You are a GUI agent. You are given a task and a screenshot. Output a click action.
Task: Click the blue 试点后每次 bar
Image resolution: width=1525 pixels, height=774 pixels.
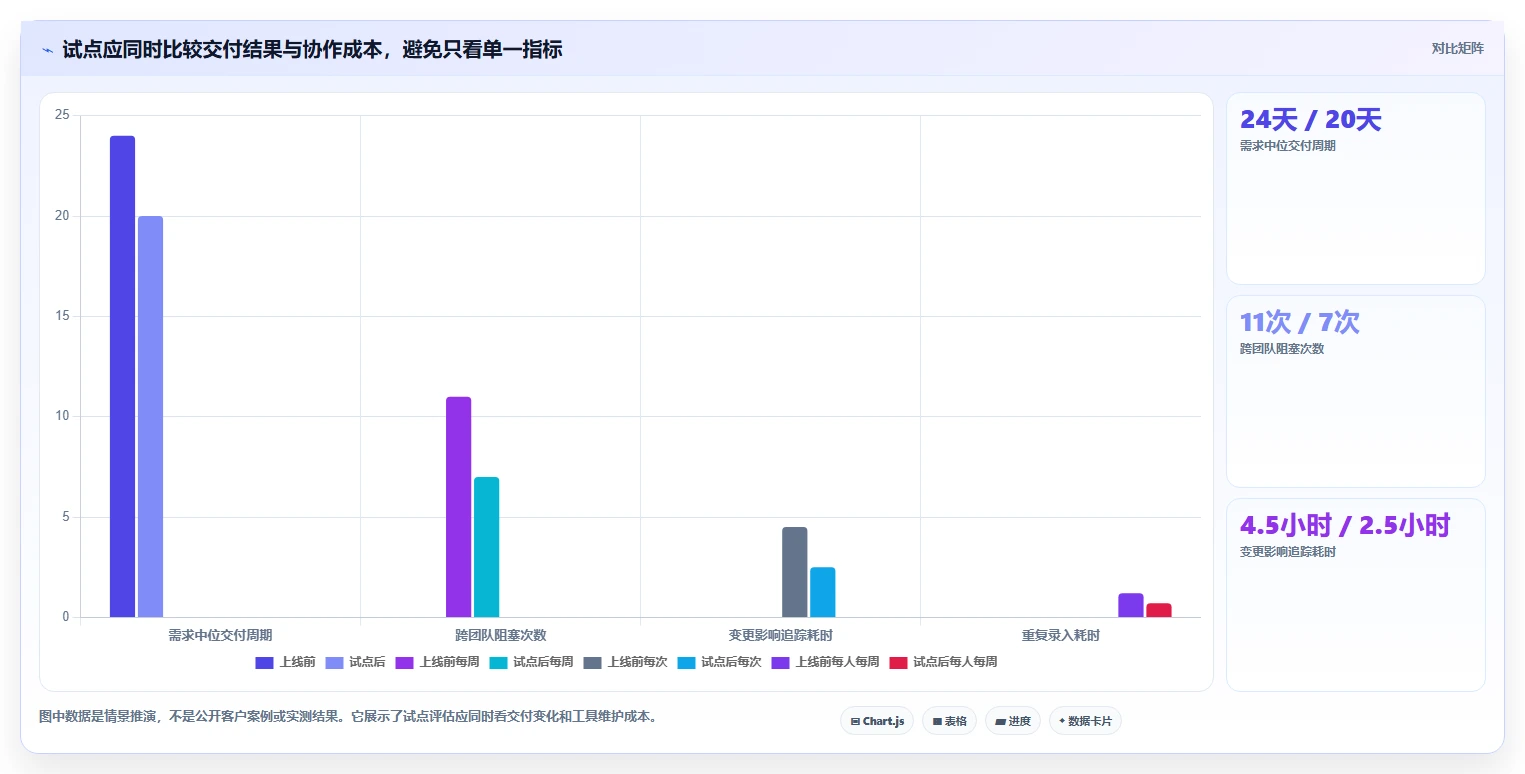click(x=822, y=592)
